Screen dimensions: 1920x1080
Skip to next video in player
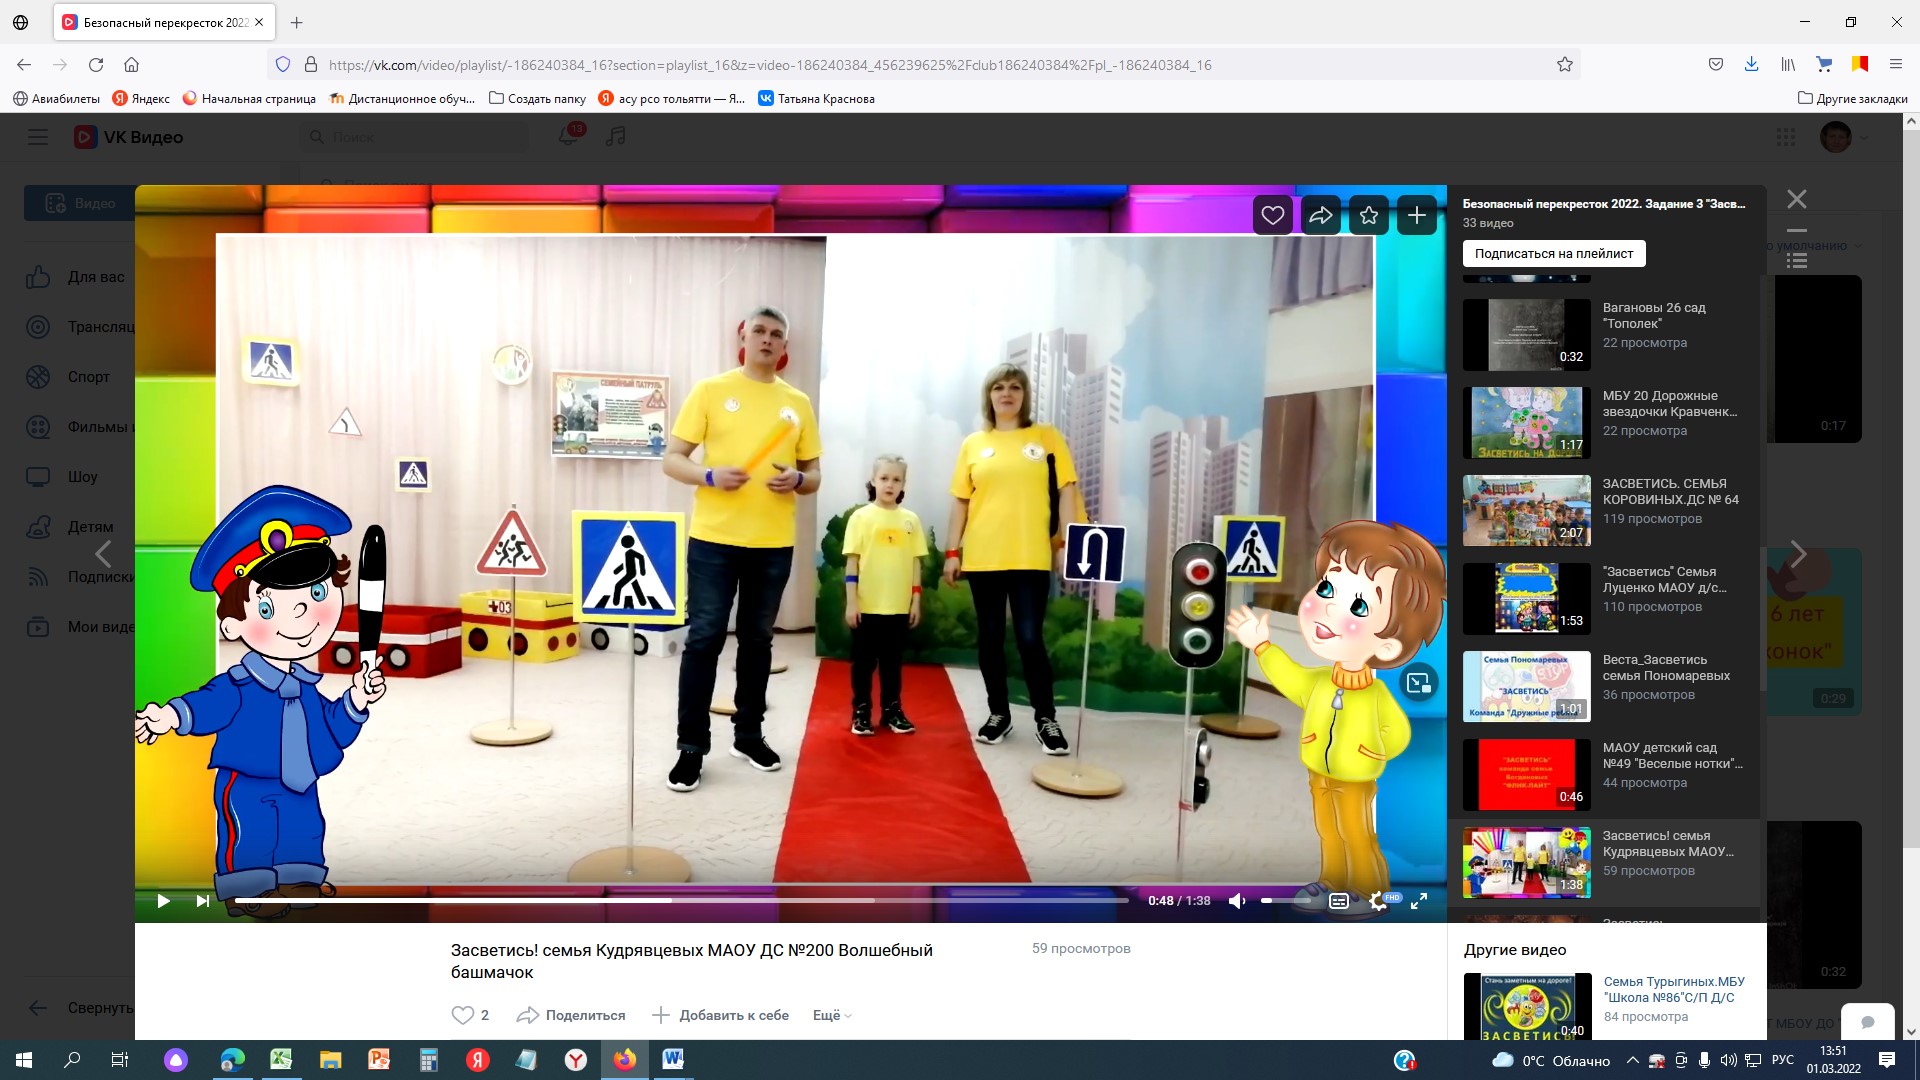click(203, 901)
